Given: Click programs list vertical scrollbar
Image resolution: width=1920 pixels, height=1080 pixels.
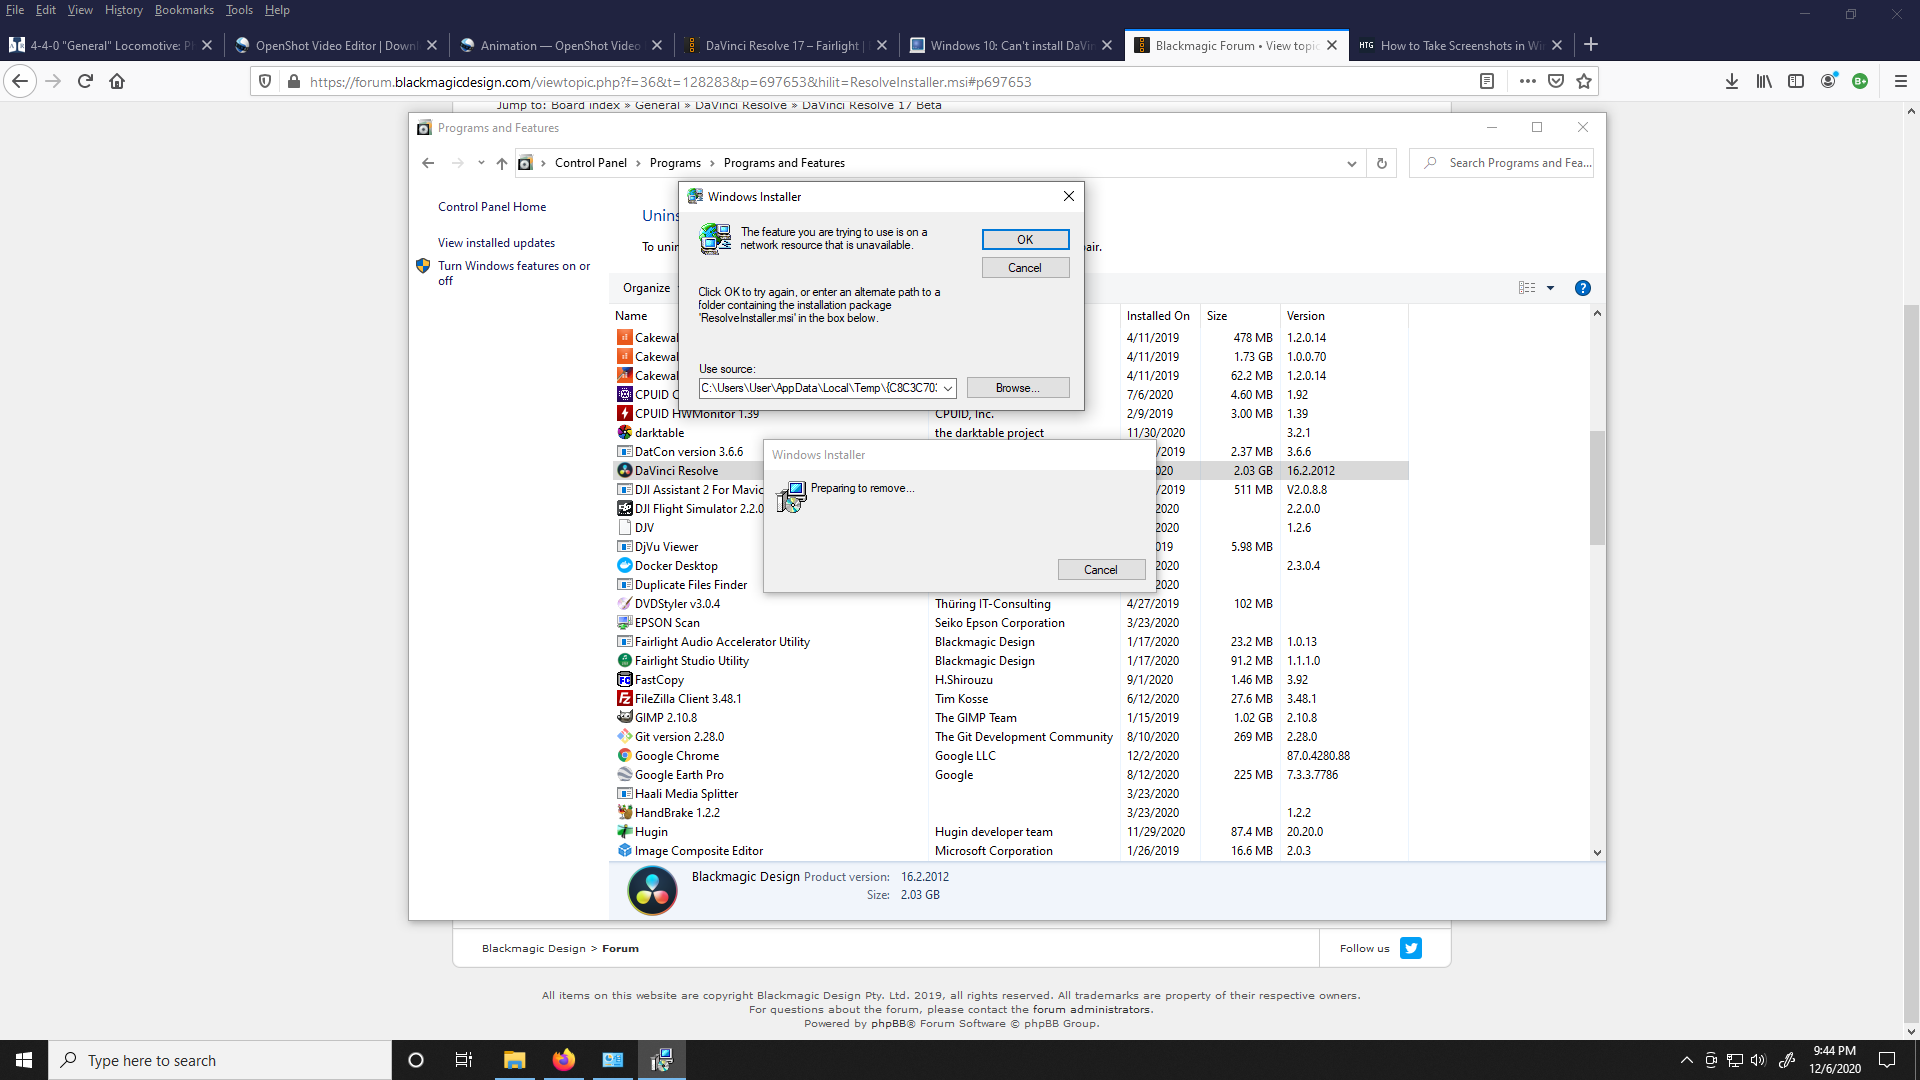Looking at the screenshot, I should pyautogui.click(x=1597, y=488).
